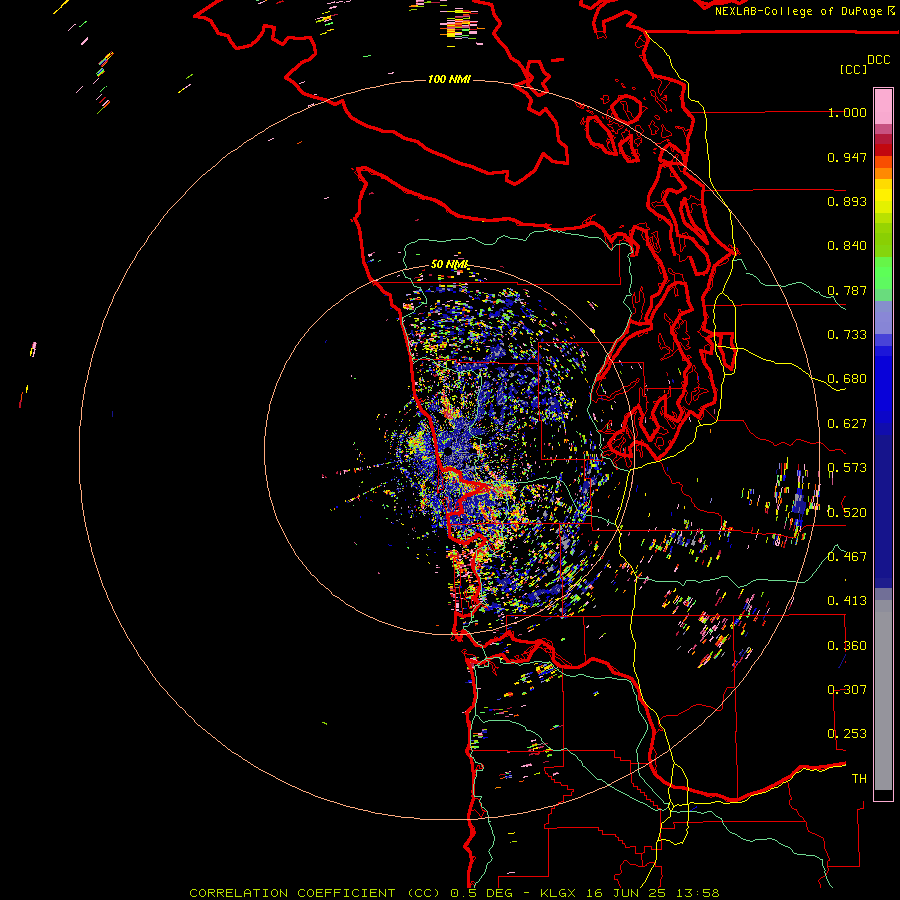900x900 pixels.
Task: Select the 0.573 legend value
Action: coord(847,468)
